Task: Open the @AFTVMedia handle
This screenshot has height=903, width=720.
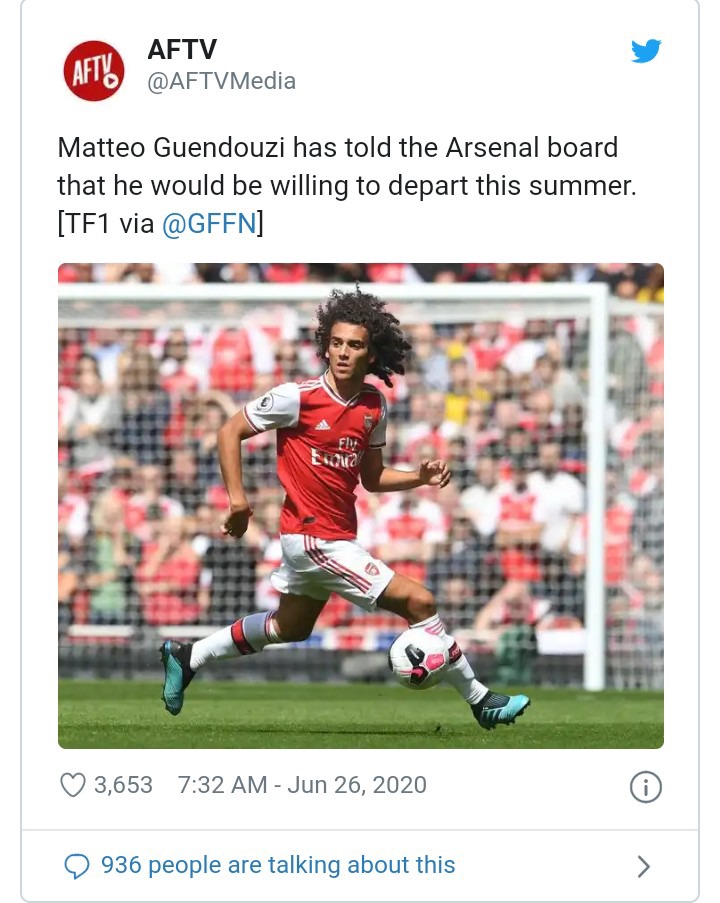Action: [221, 81]
